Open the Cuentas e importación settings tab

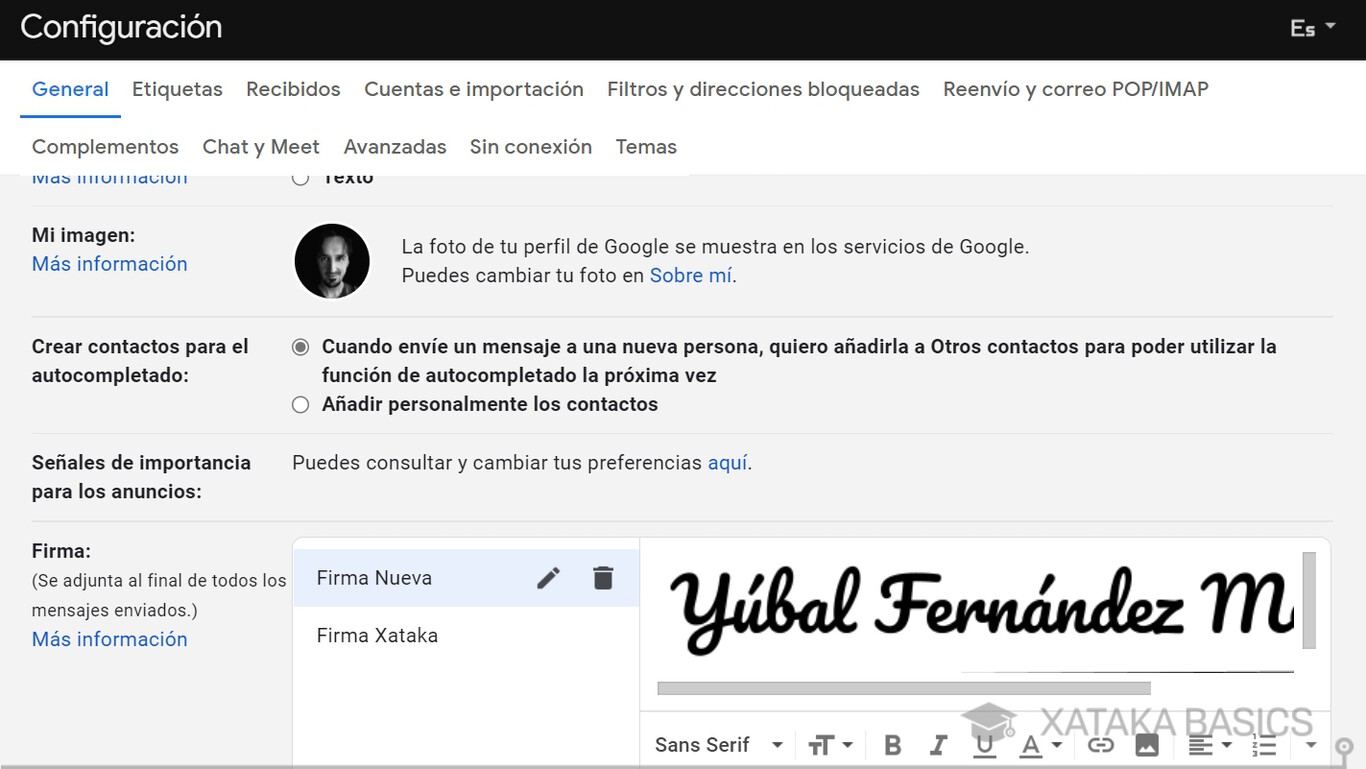point(473,89)
